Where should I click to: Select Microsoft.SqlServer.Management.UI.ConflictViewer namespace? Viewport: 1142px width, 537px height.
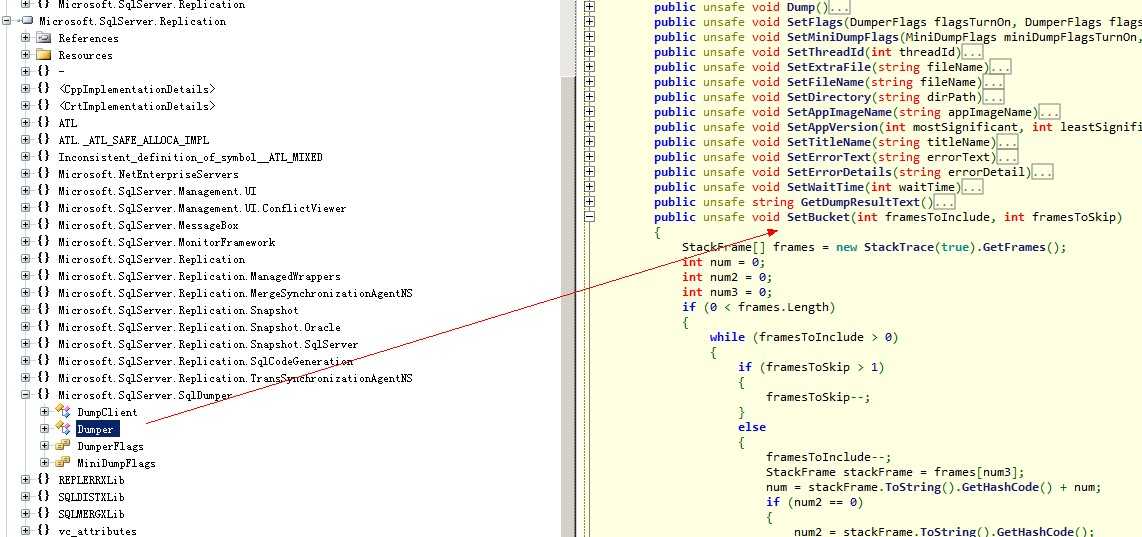tap(202, 208)
